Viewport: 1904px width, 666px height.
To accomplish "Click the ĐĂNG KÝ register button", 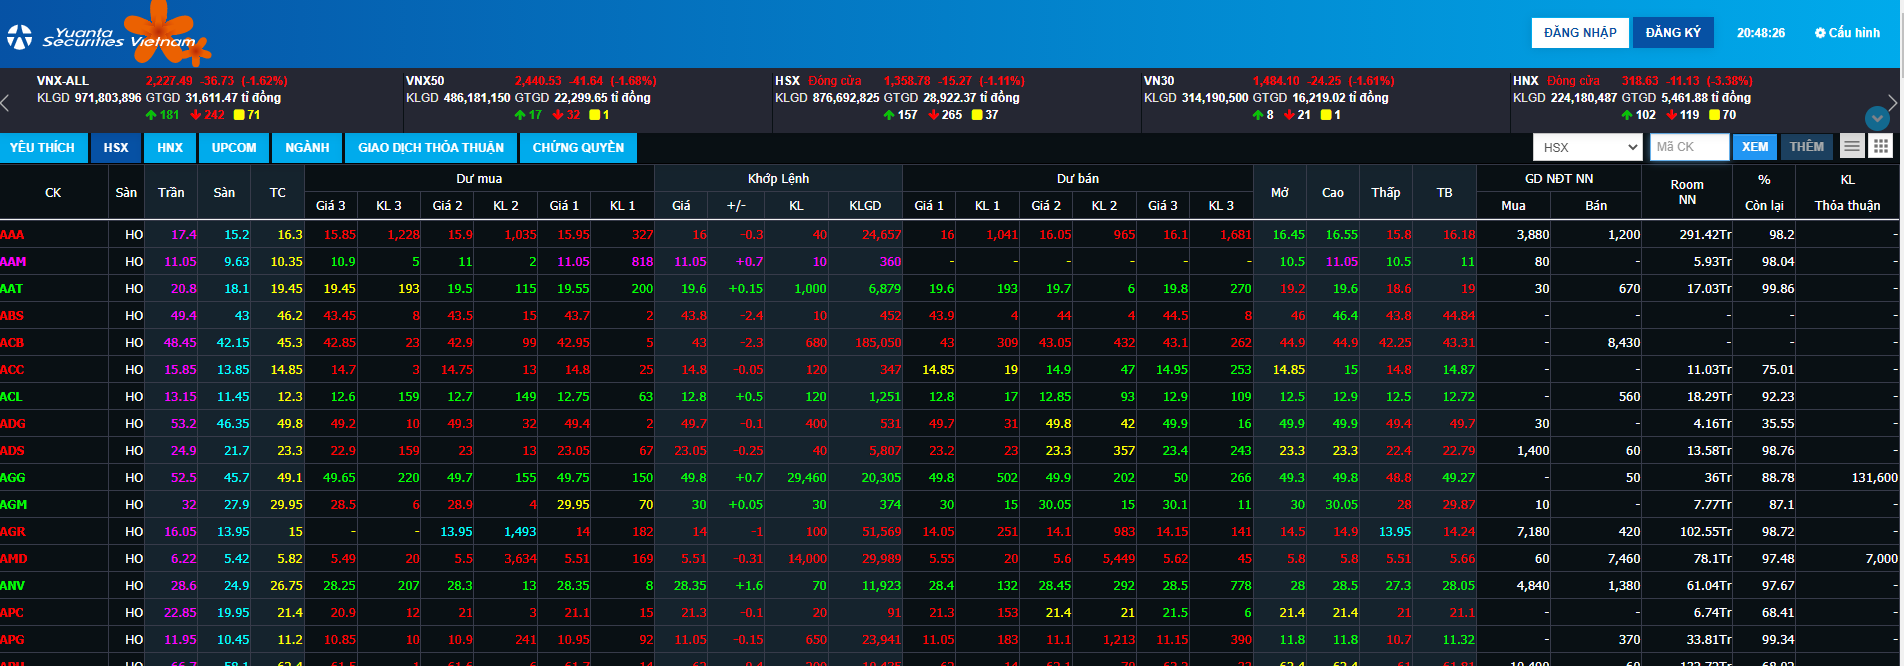I will [x=1673, y=33].
